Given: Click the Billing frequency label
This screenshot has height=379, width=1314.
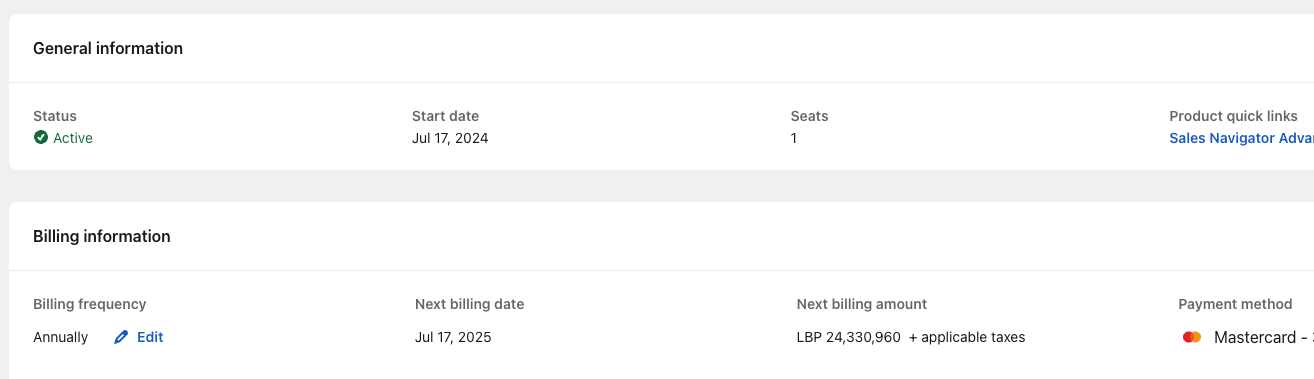Looking at the screenshot, I should point(90,304).
